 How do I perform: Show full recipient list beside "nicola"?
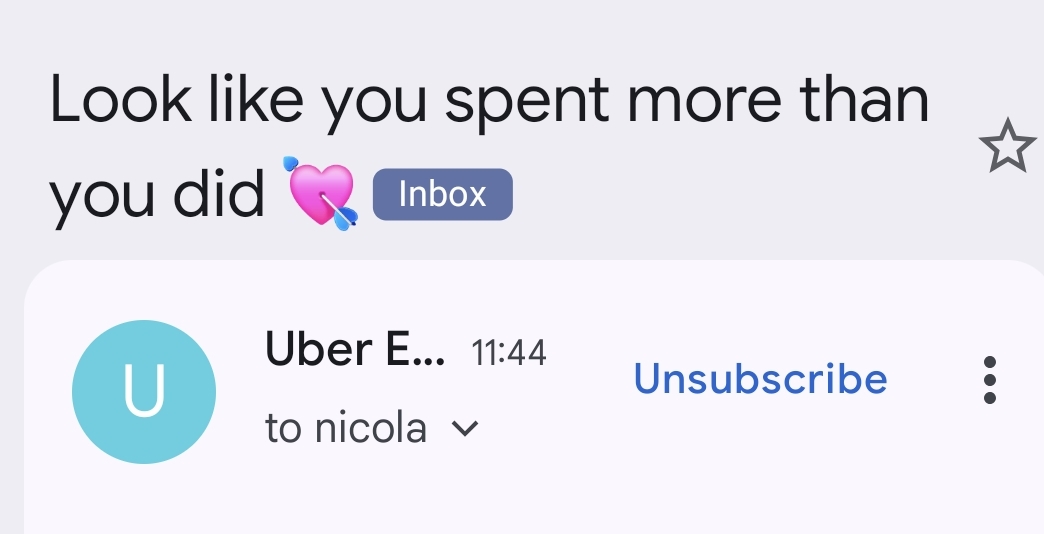[x=465, y=429]
